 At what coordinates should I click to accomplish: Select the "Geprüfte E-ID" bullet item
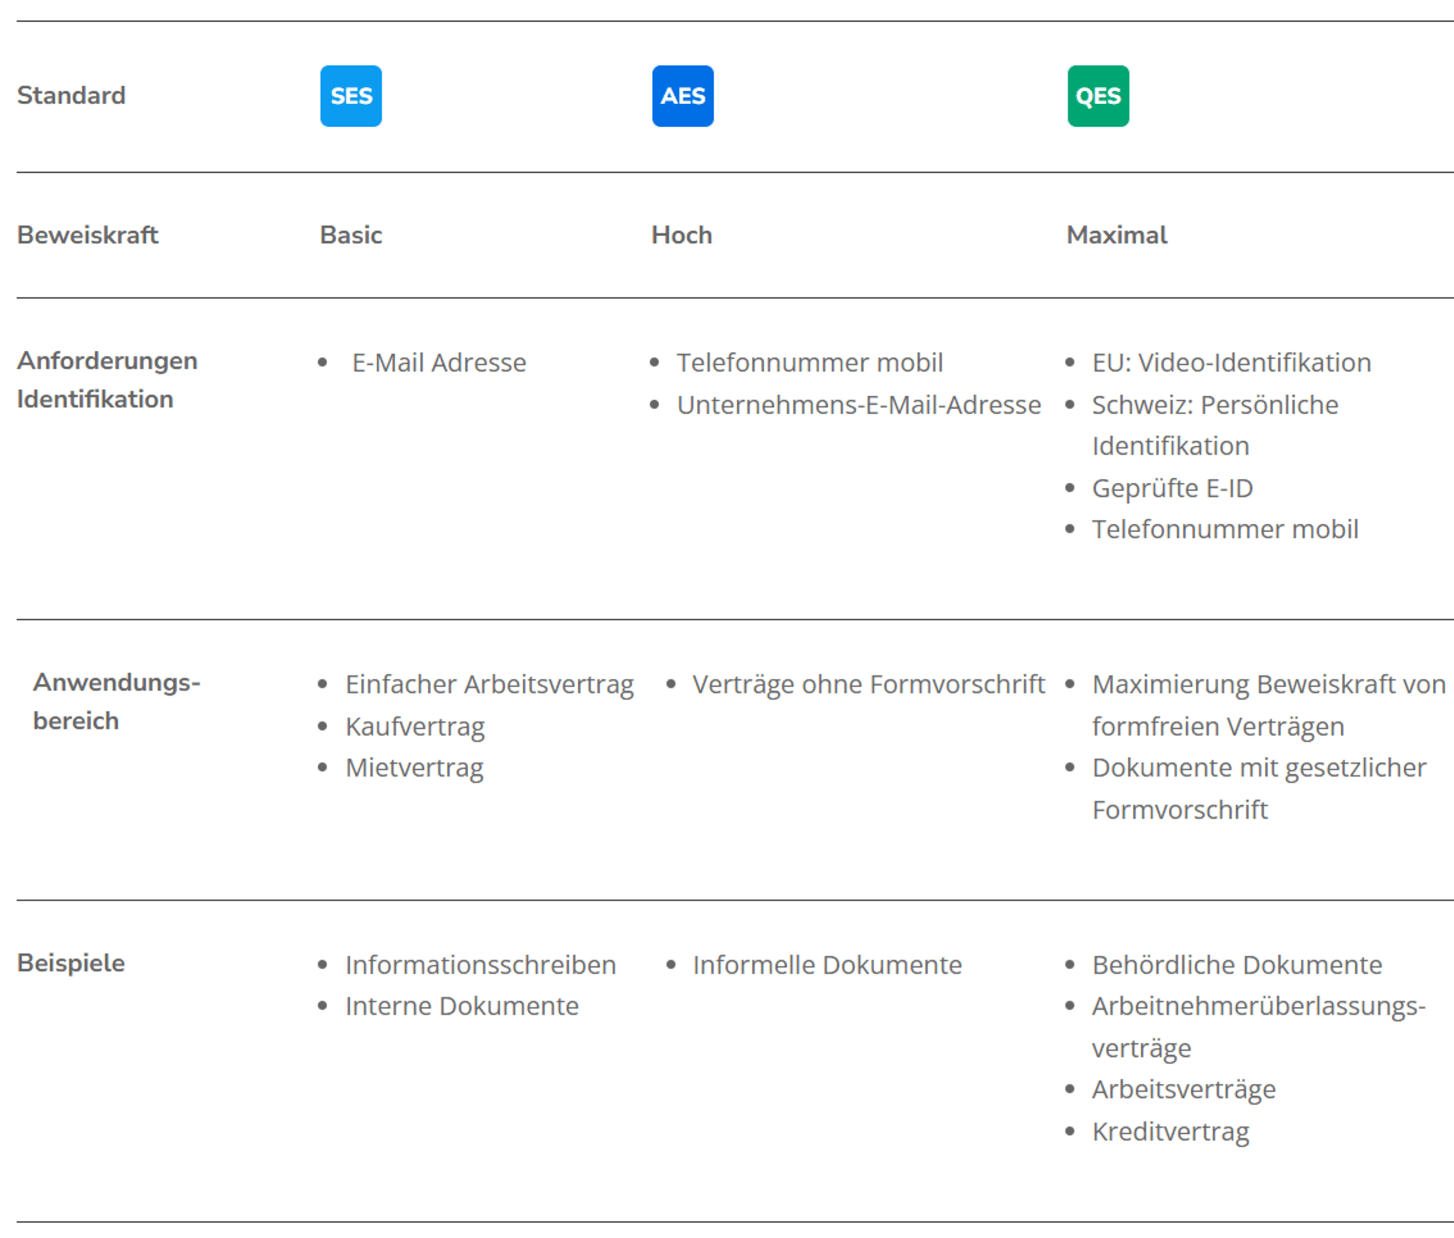[1171, 488]
